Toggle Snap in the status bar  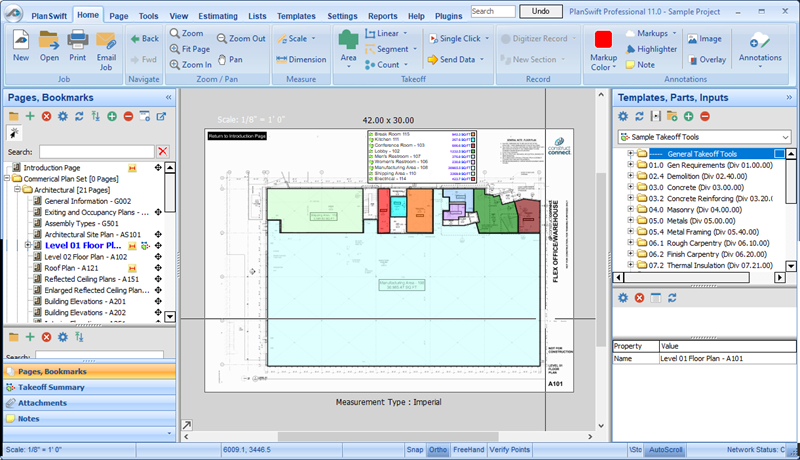[415, 450]
